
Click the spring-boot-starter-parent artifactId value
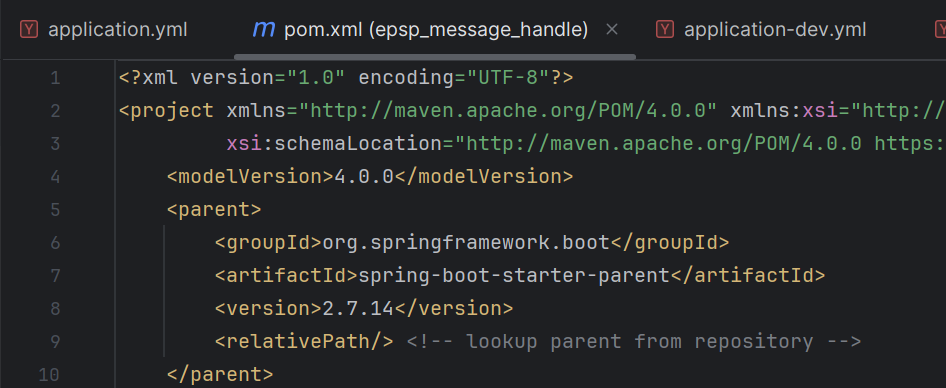coord(514,276)
